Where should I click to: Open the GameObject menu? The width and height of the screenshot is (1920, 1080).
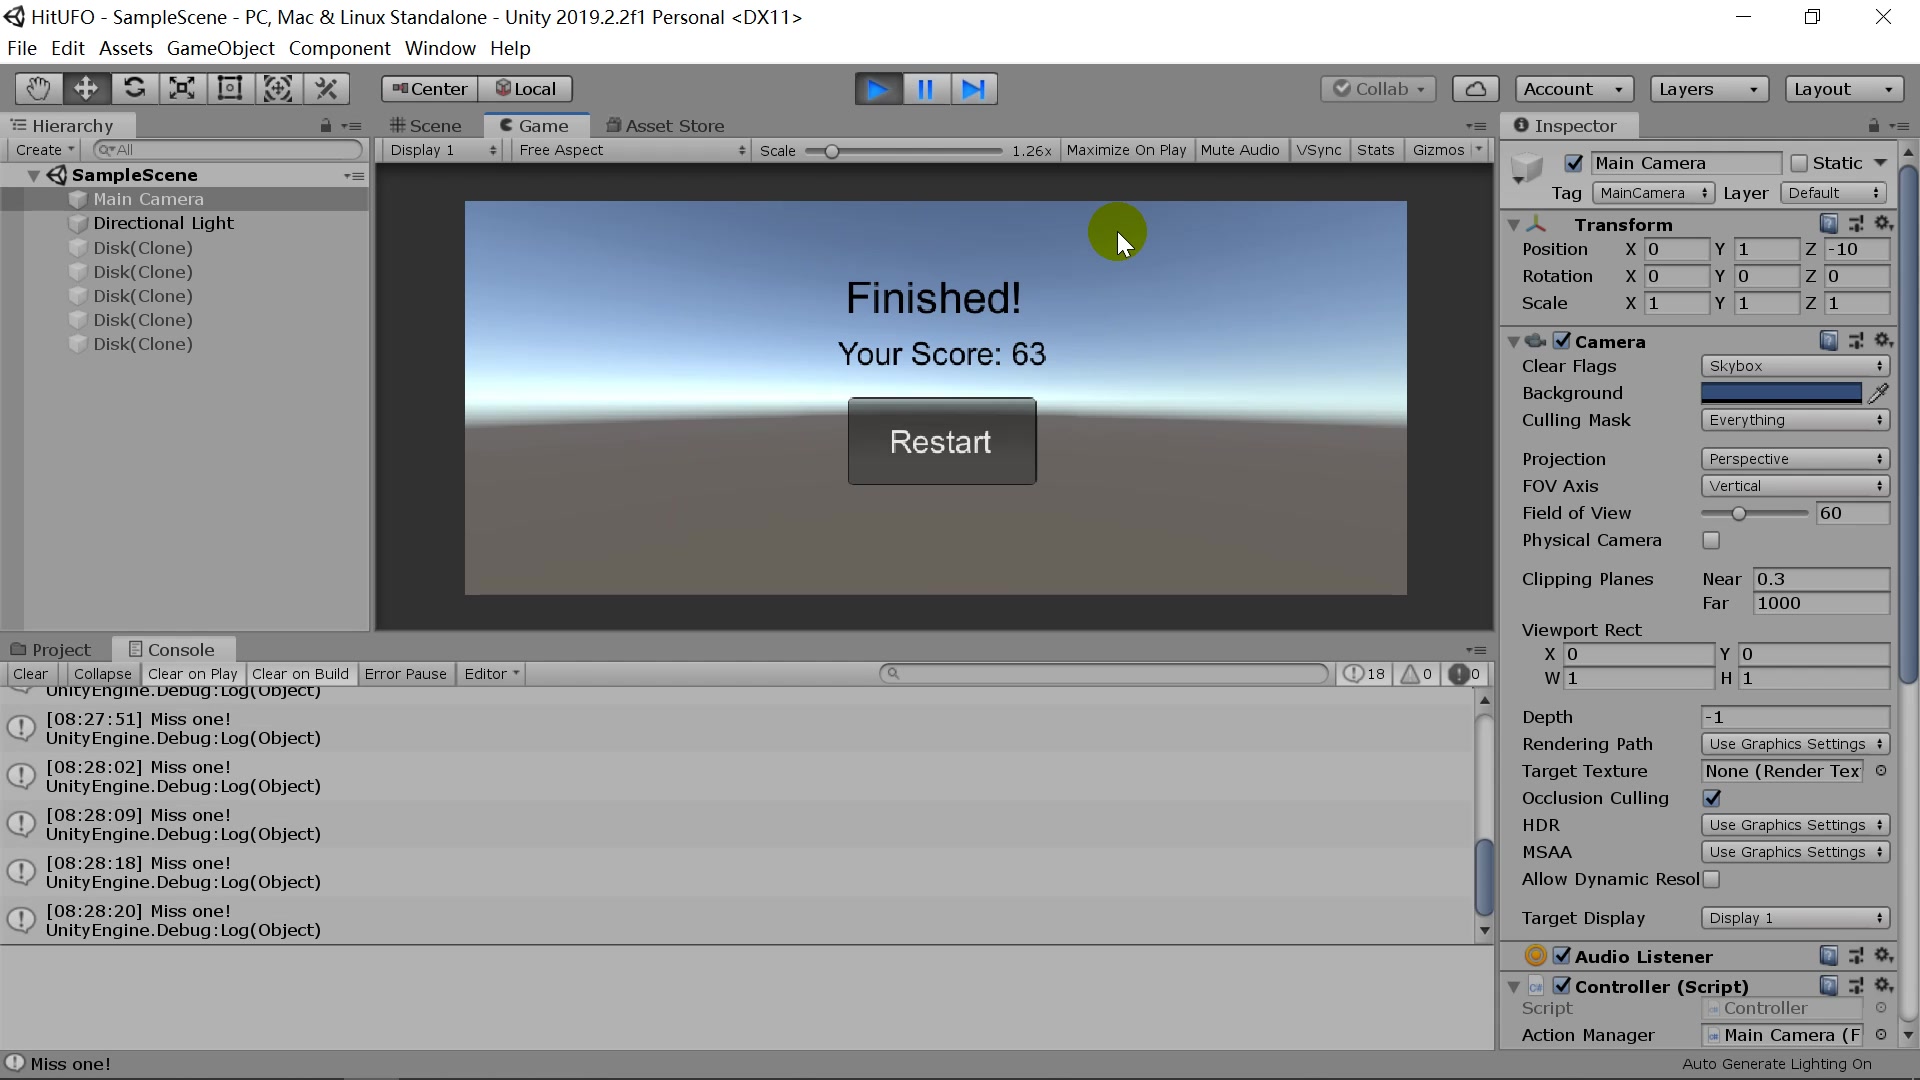point(220,48)
